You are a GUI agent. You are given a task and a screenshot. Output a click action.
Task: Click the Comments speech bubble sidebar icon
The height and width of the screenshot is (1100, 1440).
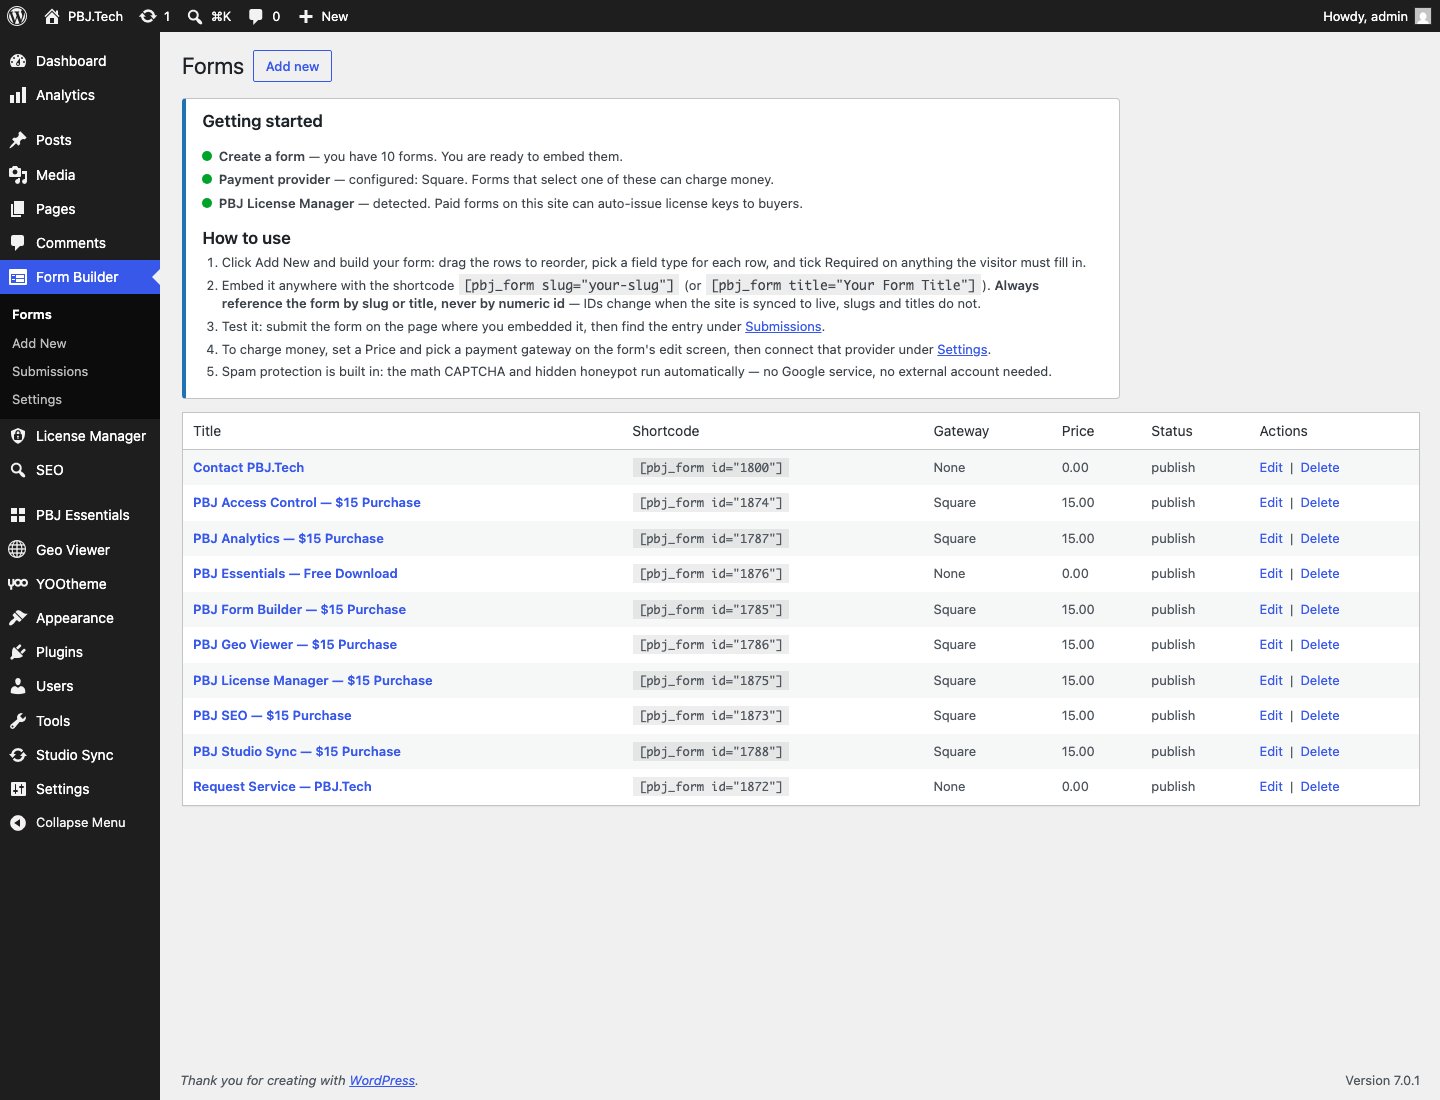coord(18,243)
